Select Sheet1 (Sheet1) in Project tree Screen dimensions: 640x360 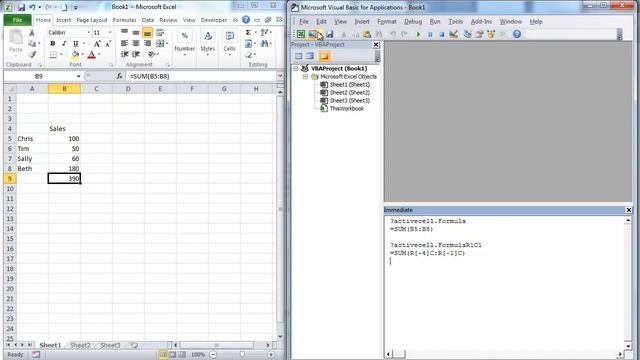(x=349, y=84)
